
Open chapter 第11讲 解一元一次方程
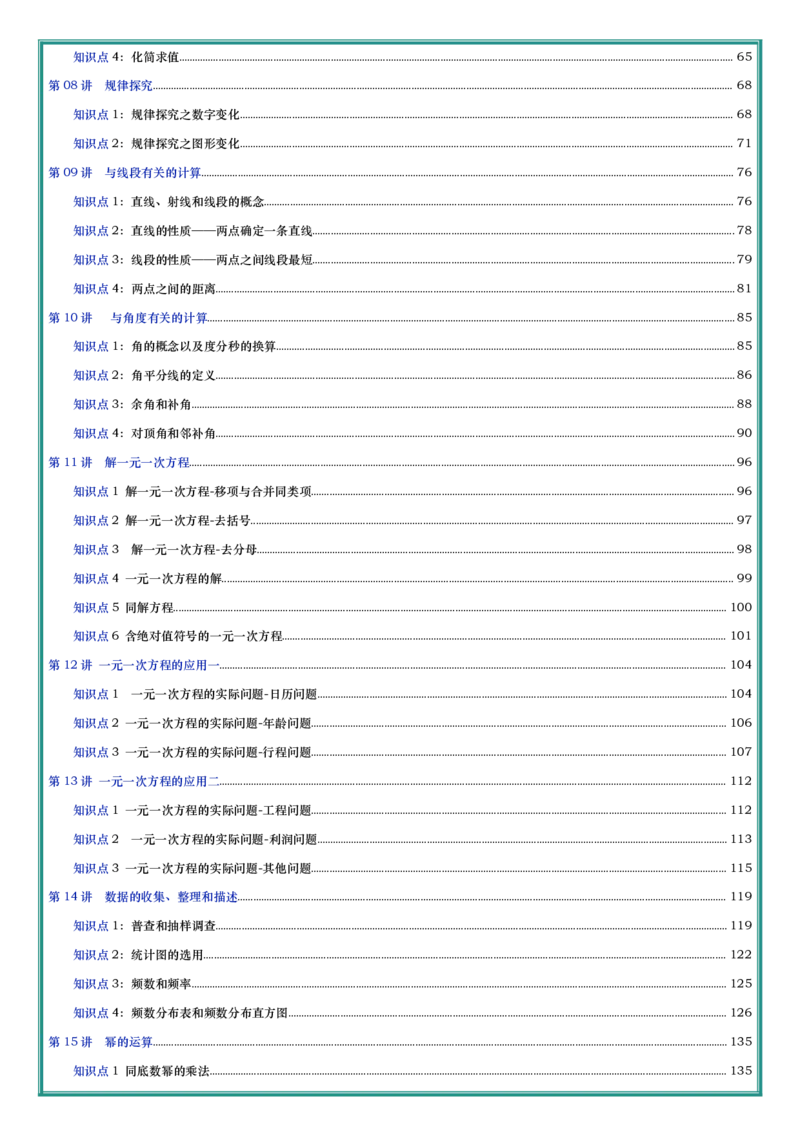(x=400, y=462)
